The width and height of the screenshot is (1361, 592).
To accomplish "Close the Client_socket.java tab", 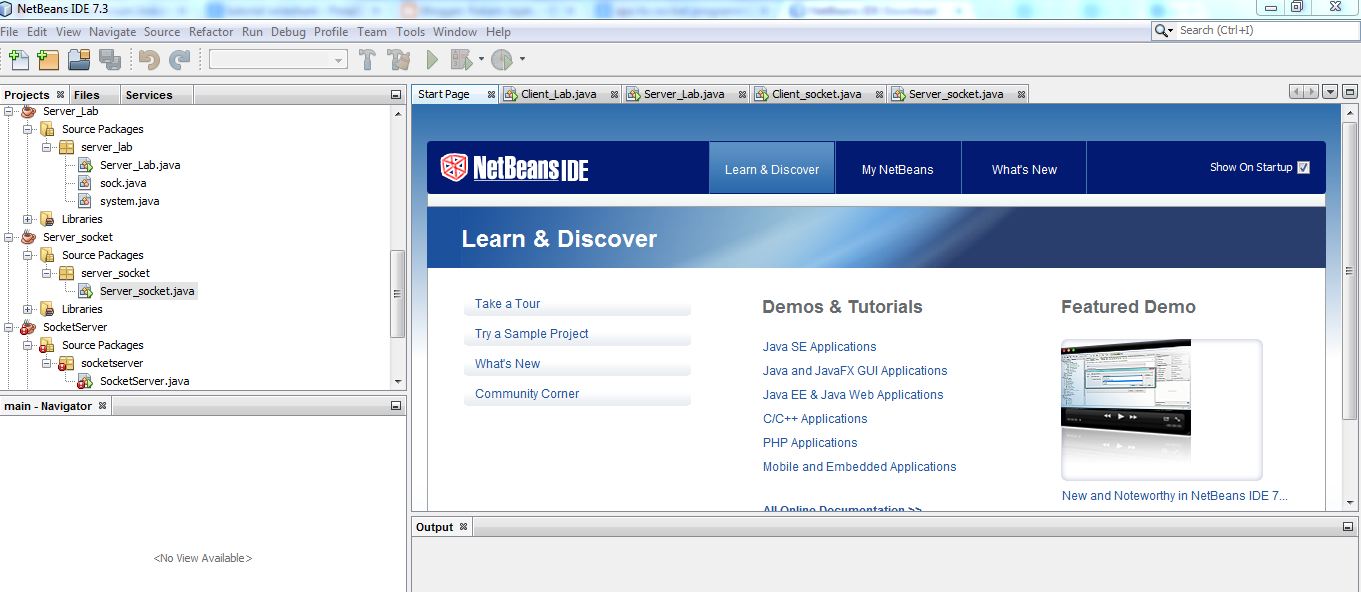I will pos(877,94).
